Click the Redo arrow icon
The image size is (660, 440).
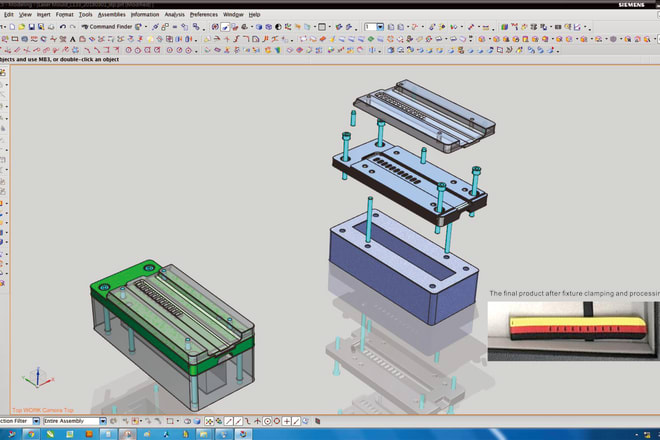click(73, 27)
